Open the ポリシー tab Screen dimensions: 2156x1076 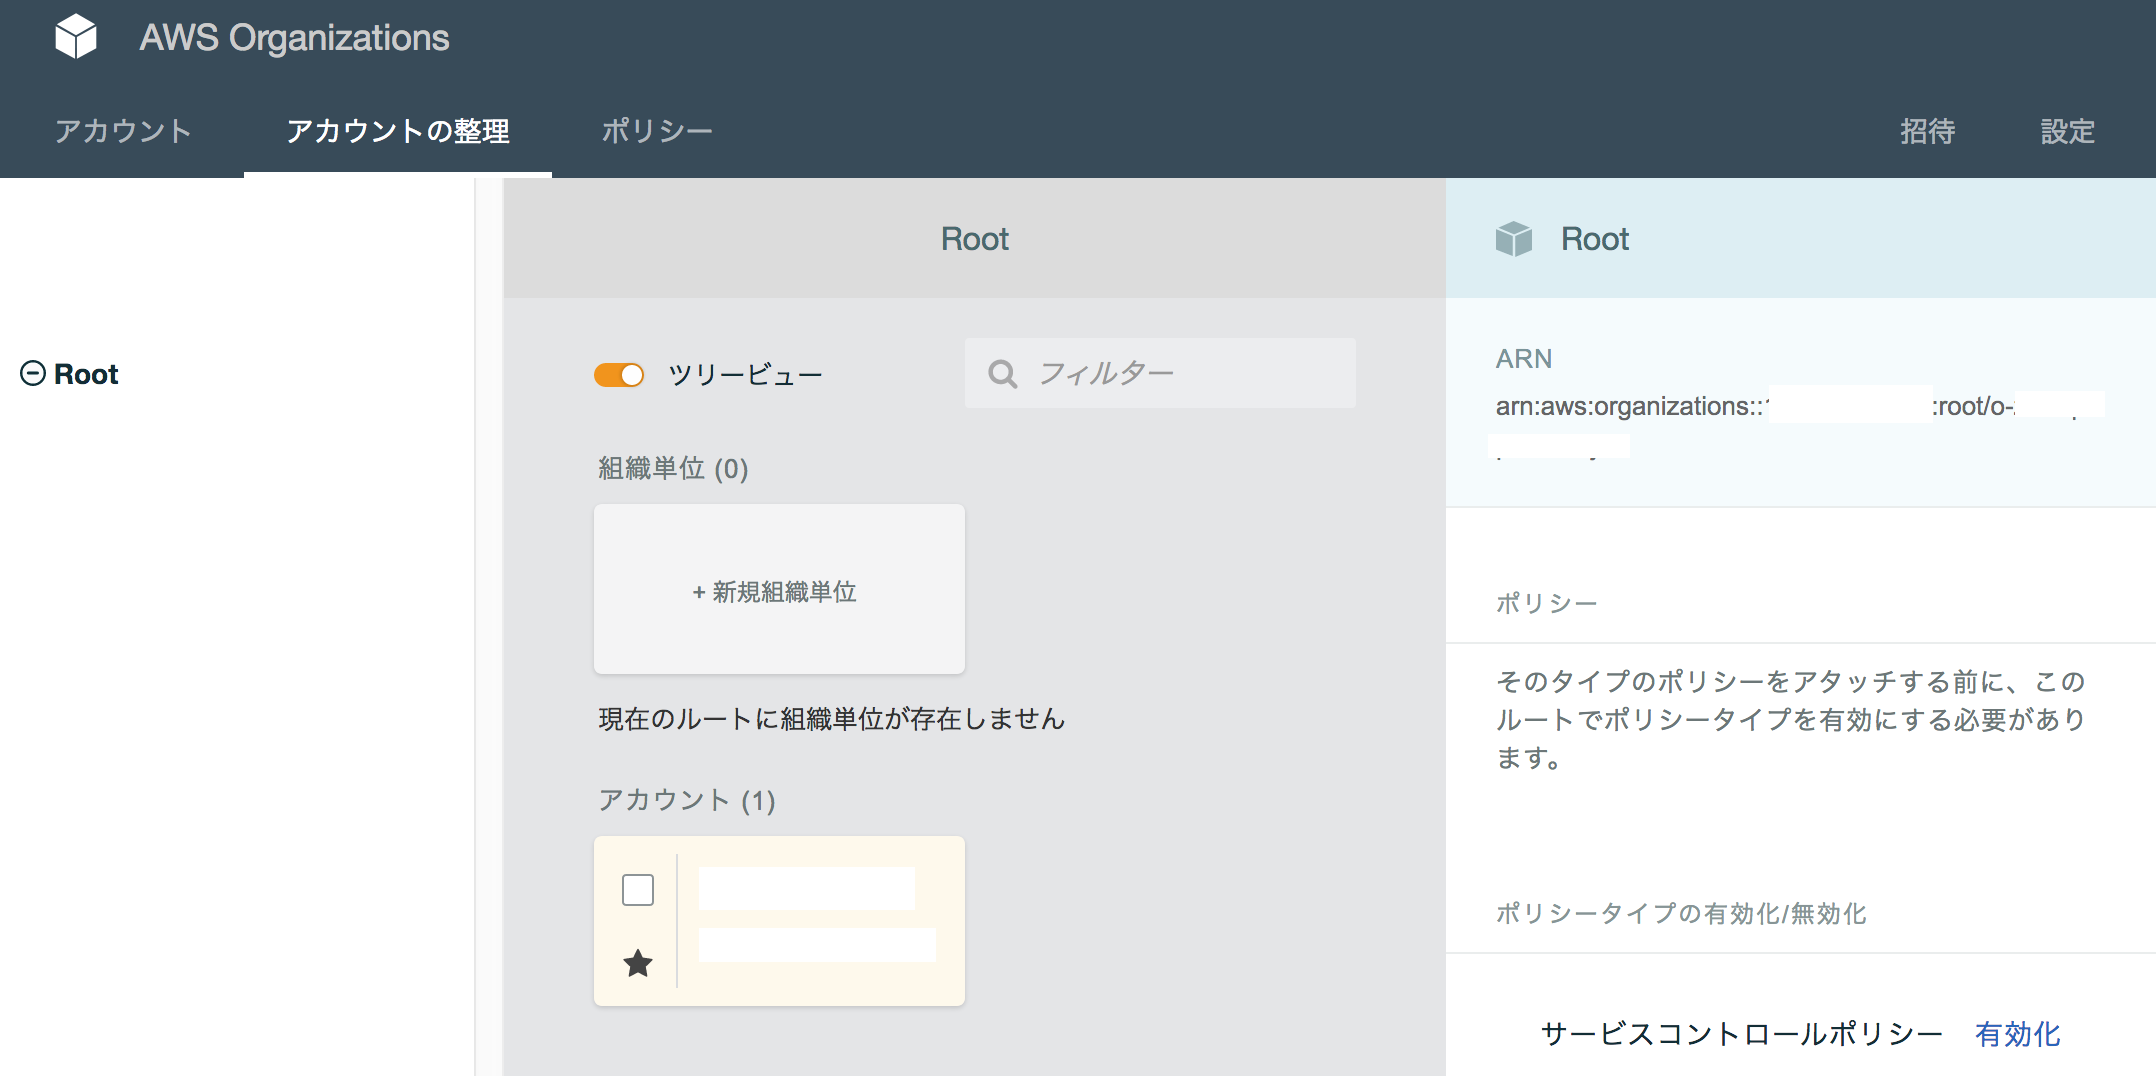pos(657,131)
